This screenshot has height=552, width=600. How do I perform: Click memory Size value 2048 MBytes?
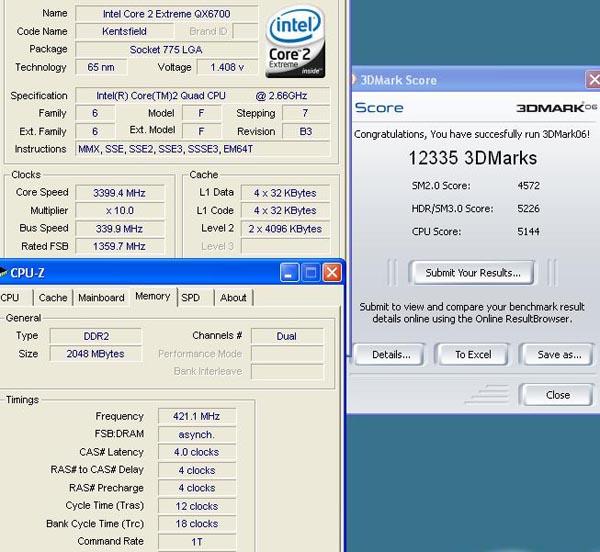[96, 354]
